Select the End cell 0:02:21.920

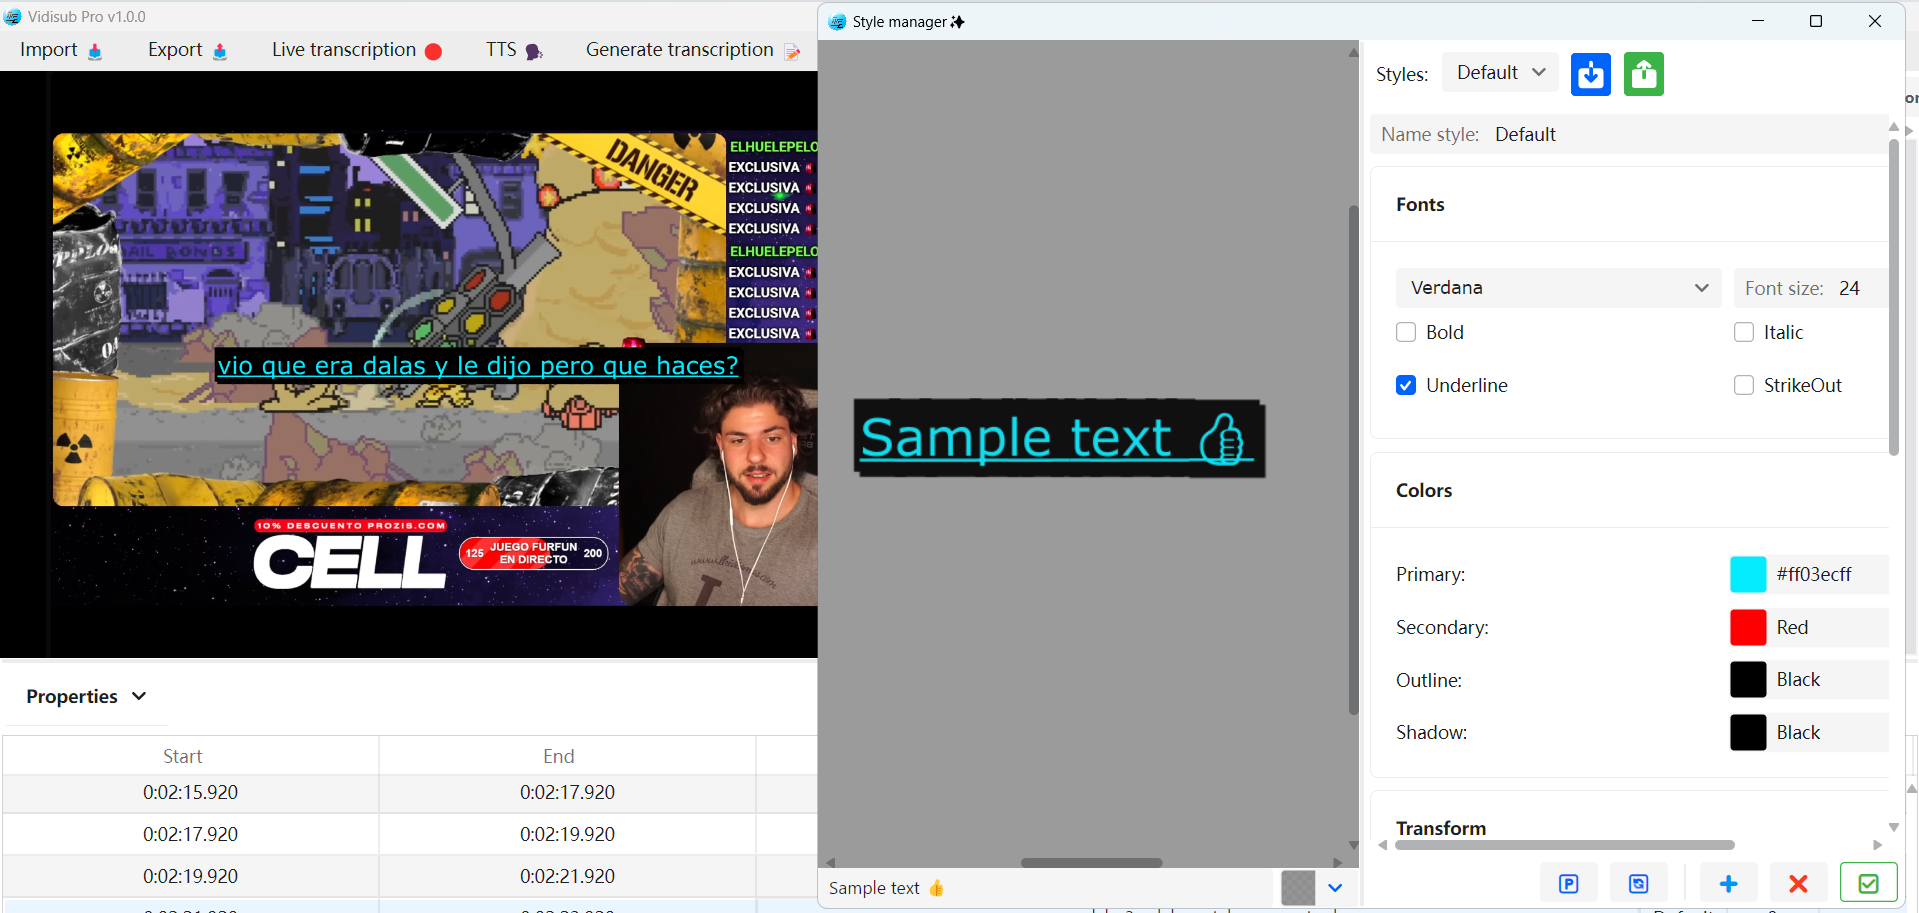567,877
